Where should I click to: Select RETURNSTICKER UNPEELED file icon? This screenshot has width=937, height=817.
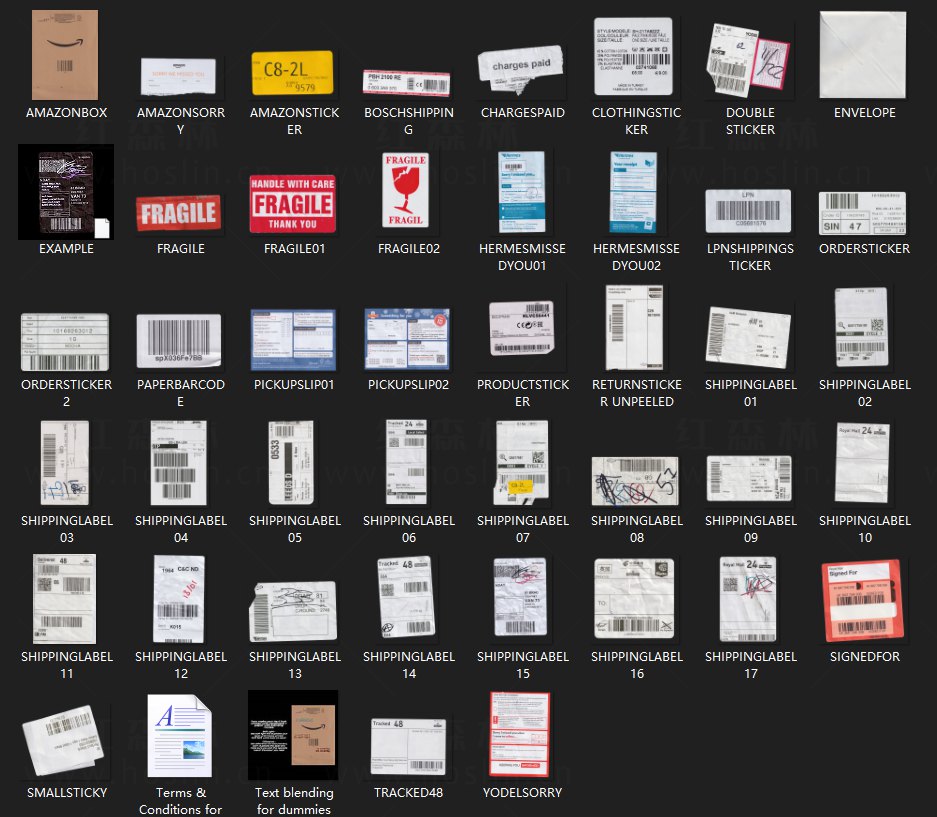(634, 328)
